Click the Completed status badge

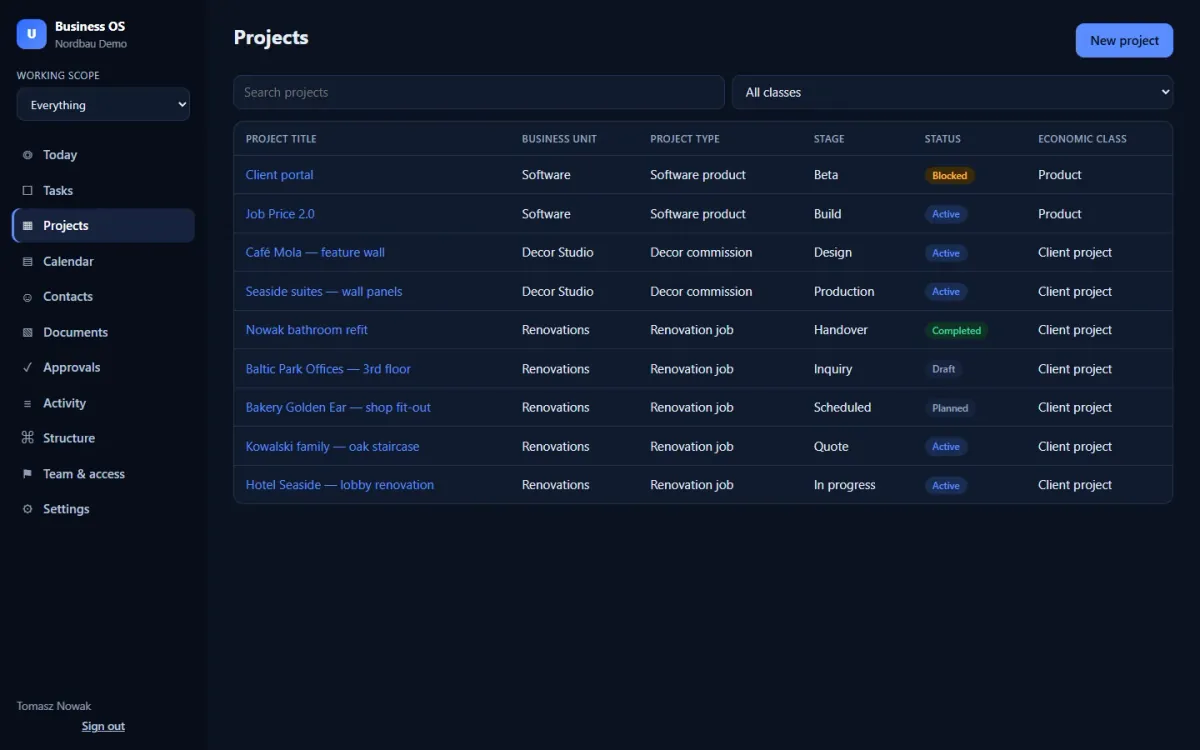click(956, 330)
